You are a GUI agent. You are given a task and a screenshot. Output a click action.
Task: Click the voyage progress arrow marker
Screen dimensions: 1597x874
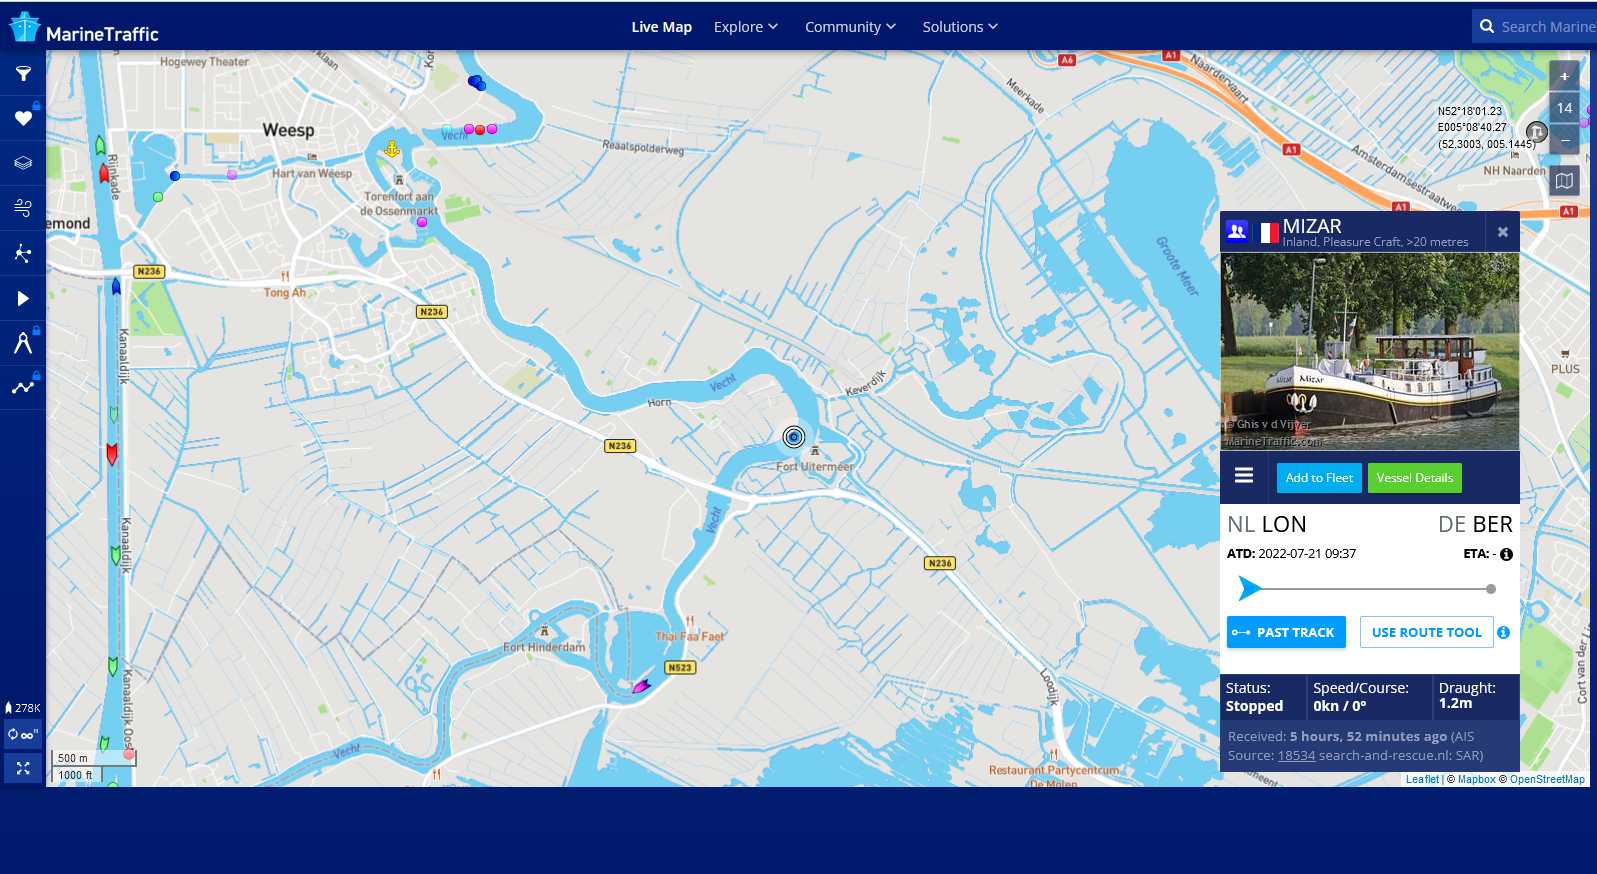point(1249,588)
